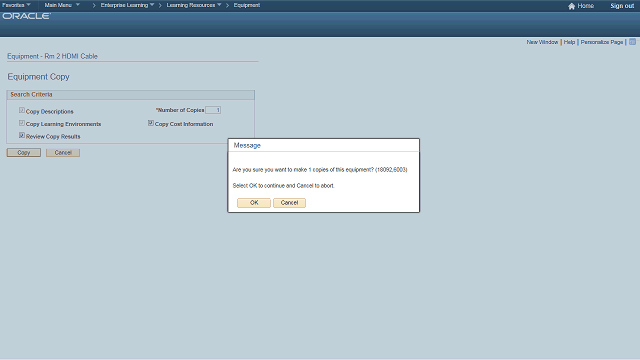
Task: Toggle Copy Learning Environments checkbox
Action: pyautogui.click(x=22, y=123)
